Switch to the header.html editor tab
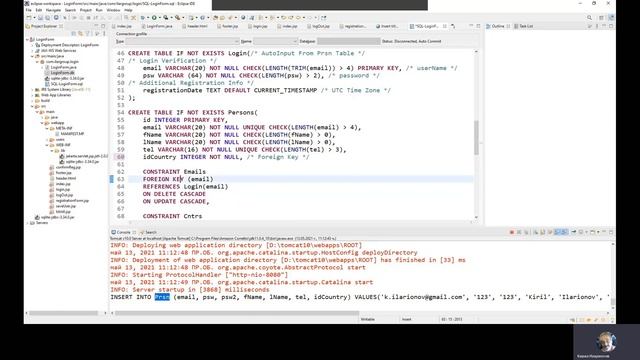Image resolution: width=640 pixels, height=360 pixels. click(195, 26)
